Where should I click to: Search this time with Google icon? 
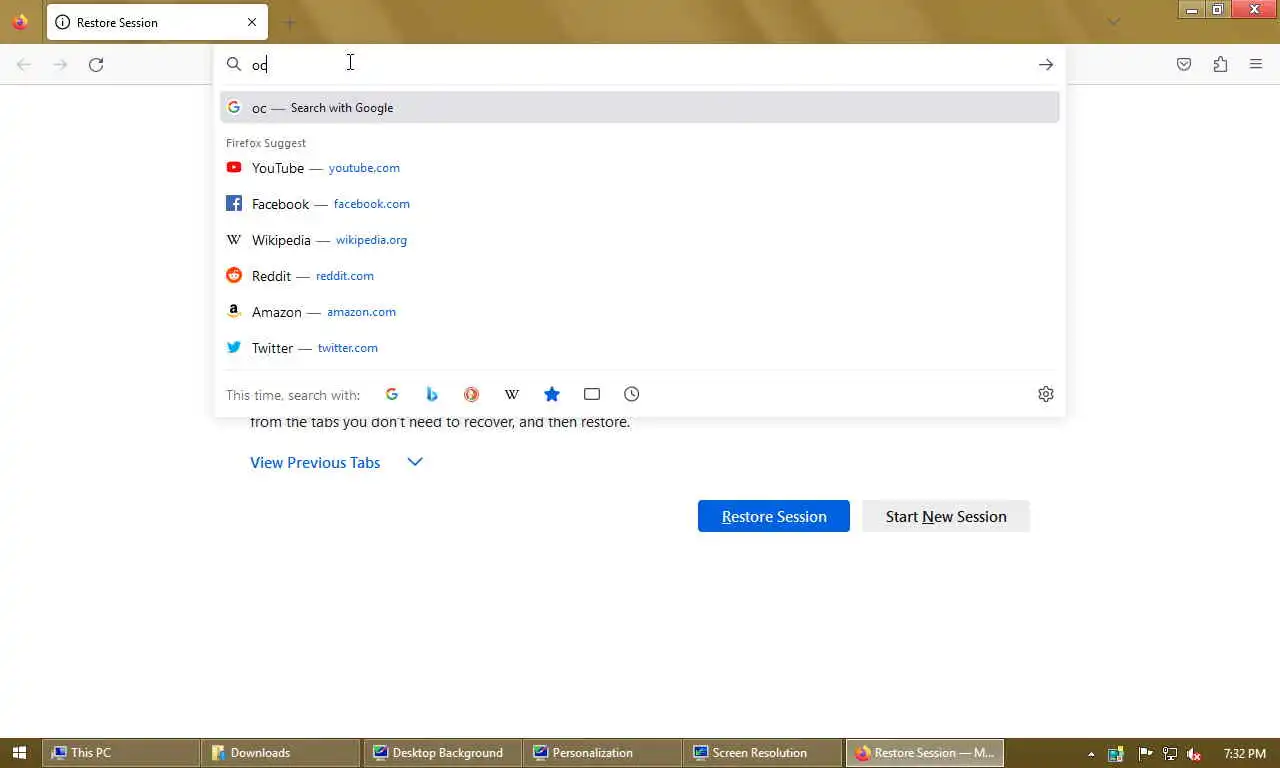(392, 394)
